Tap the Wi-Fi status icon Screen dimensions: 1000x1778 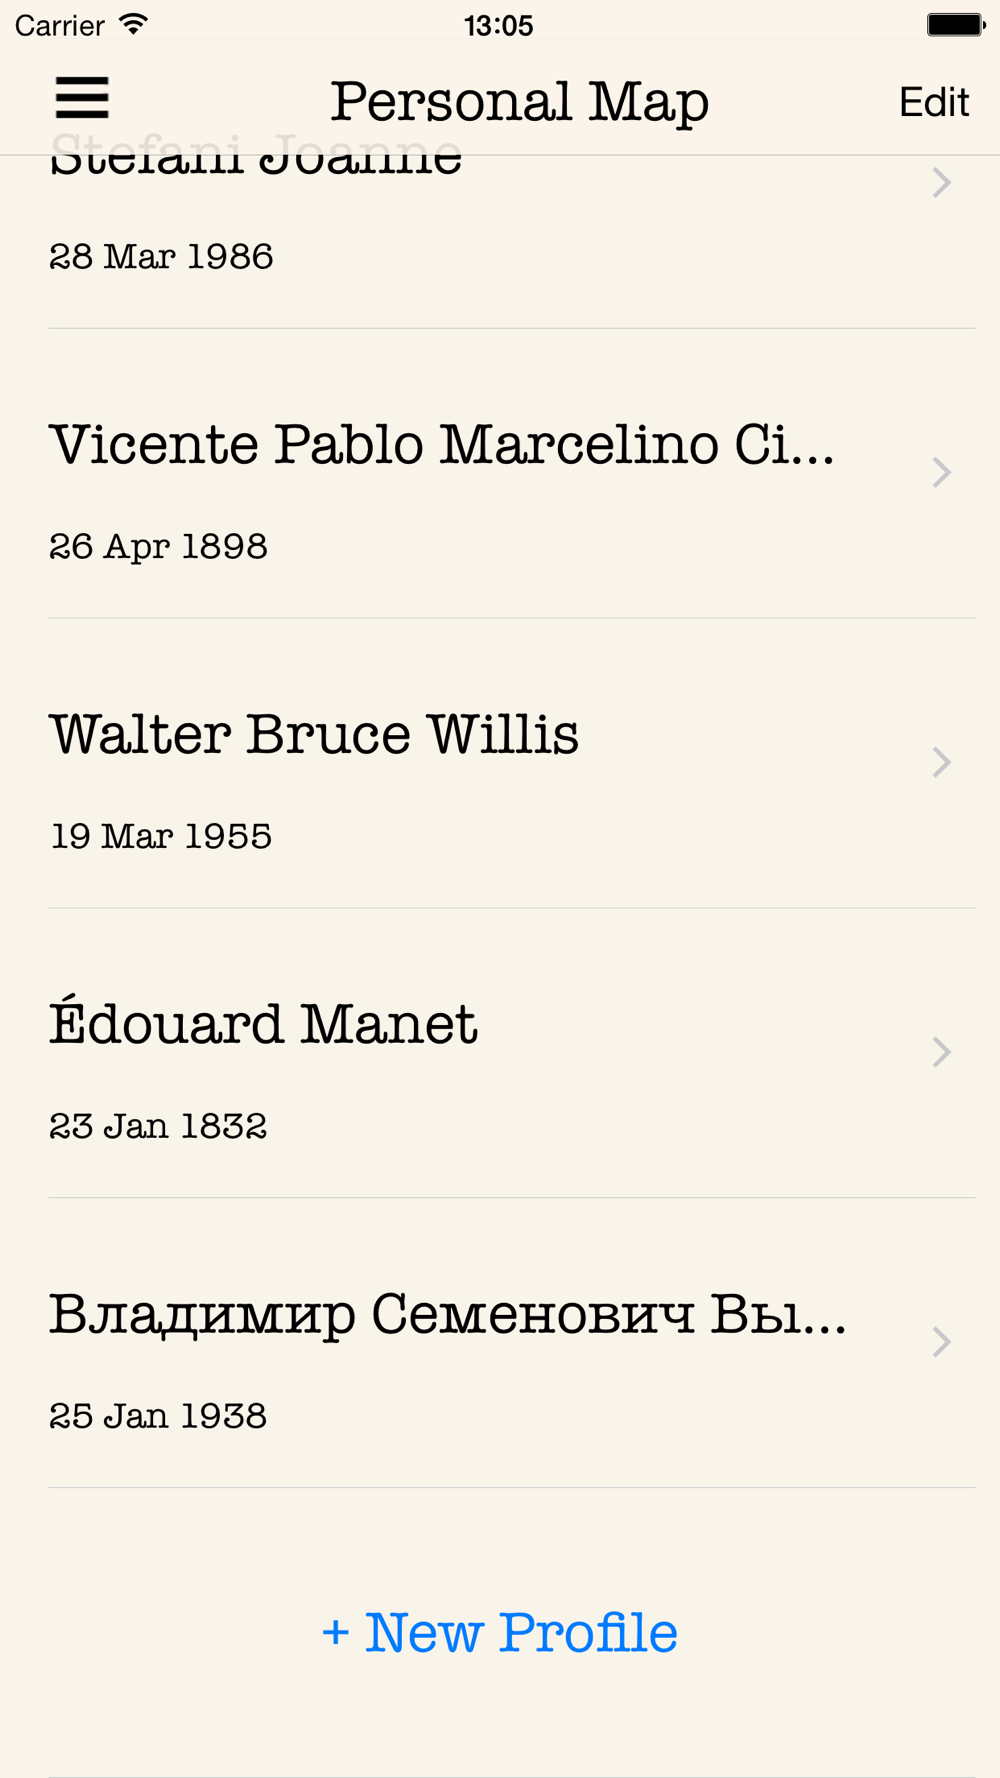click(x=133, y=25)
